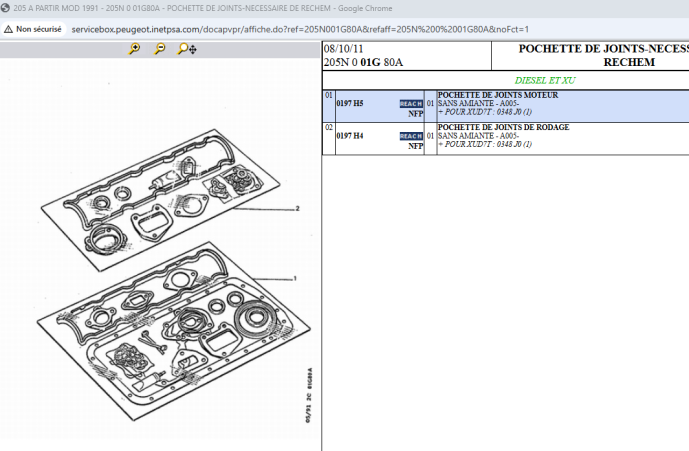
Task: Select part reference 0197 H4
Action: click(350, 136)
